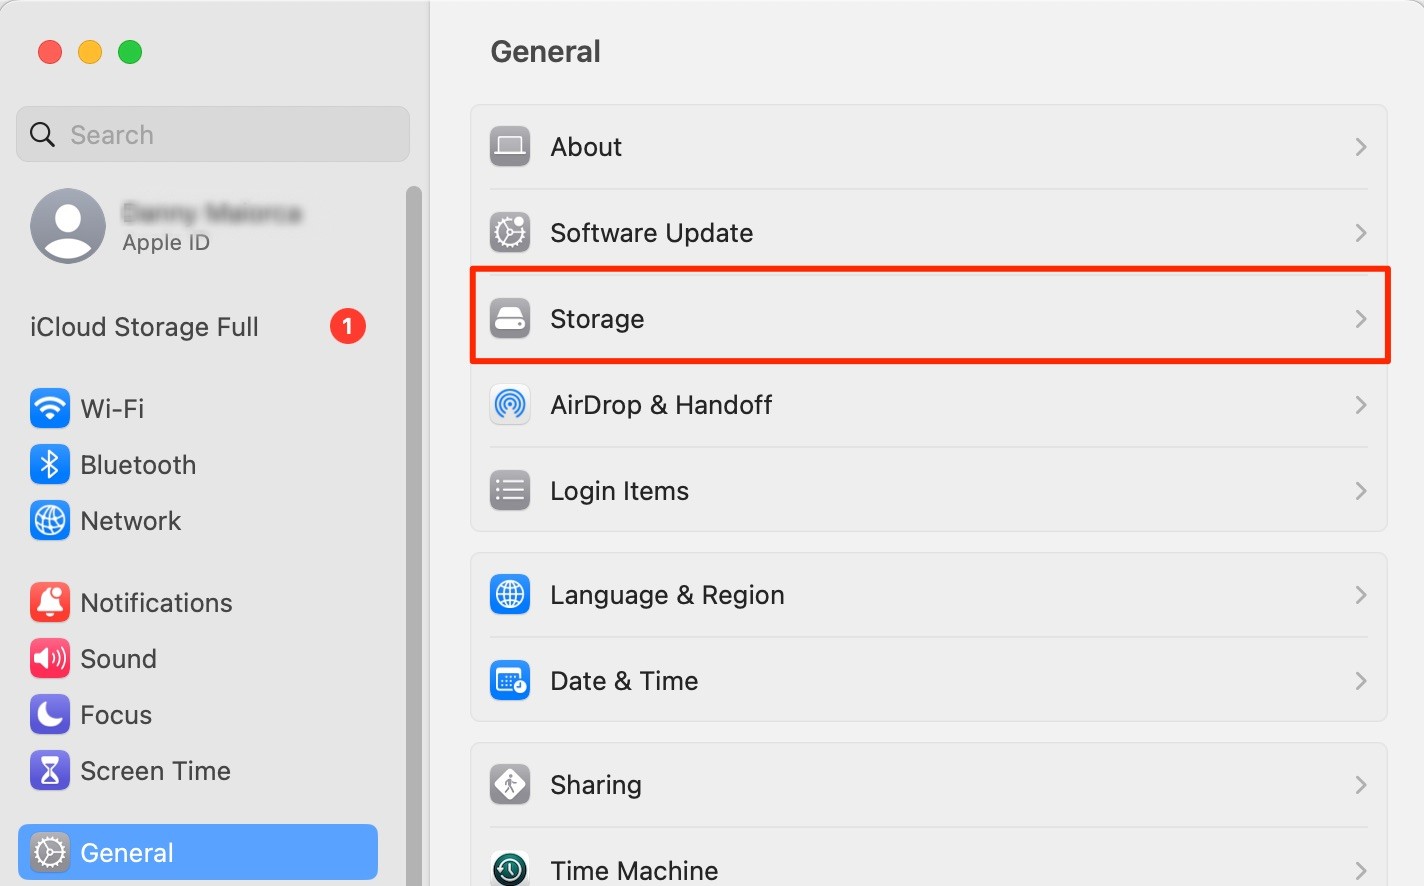
Task: Click the Software Update gear icon
Action: click(x=510, y=233)
